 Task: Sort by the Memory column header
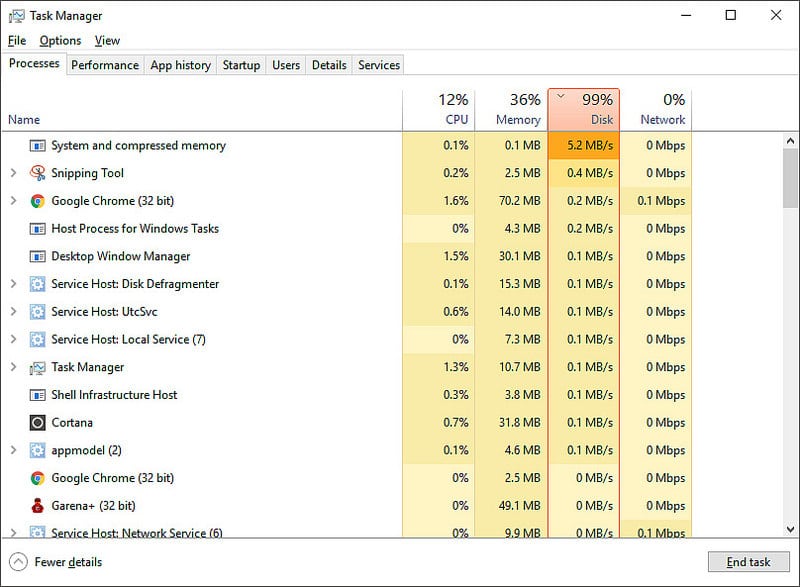pyautogui.click(x=511, y=110)
